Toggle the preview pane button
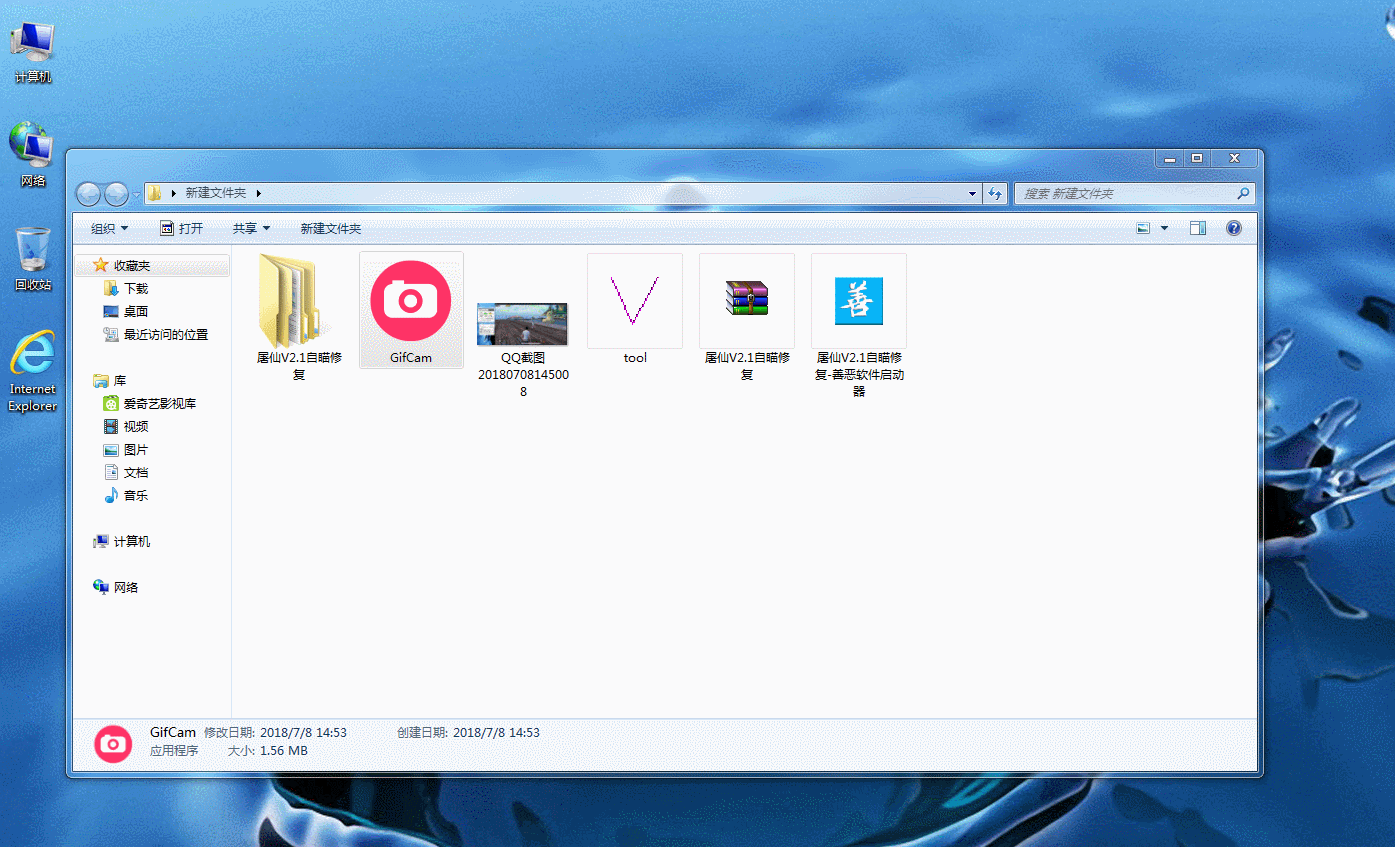1395x847 pixels. 1197,228
